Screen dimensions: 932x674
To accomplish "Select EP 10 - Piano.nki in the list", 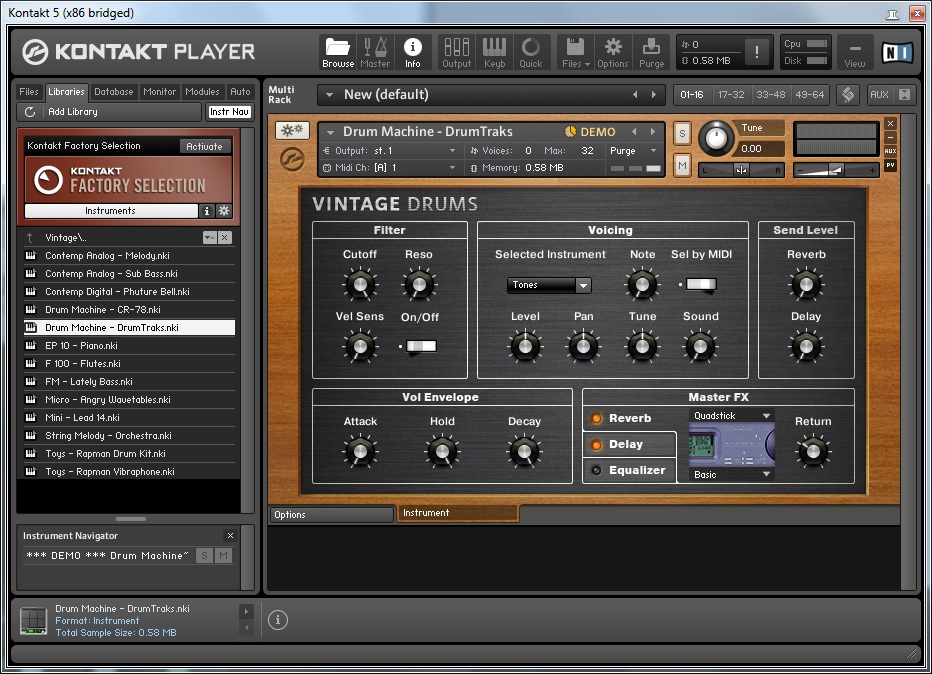I will click(x=130, y=345).
